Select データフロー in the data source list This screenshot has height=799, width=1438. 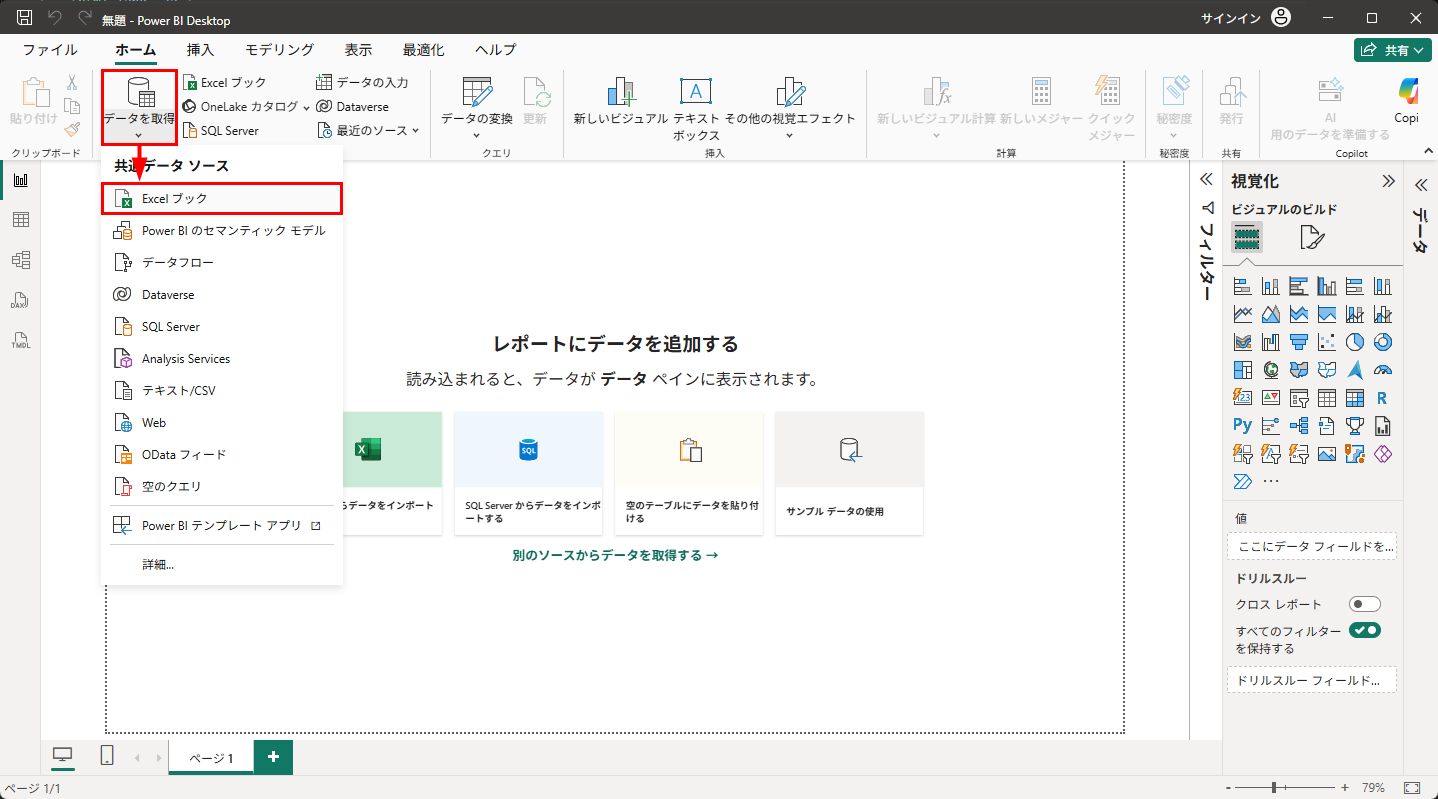pos(222,263)
